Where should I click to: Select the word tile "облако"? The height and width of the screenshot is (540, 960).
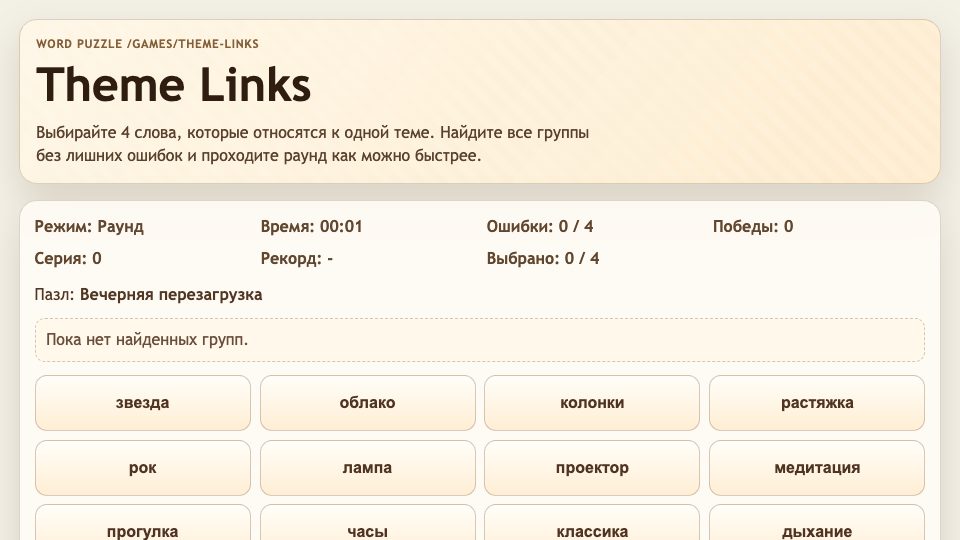click(367, 403)
